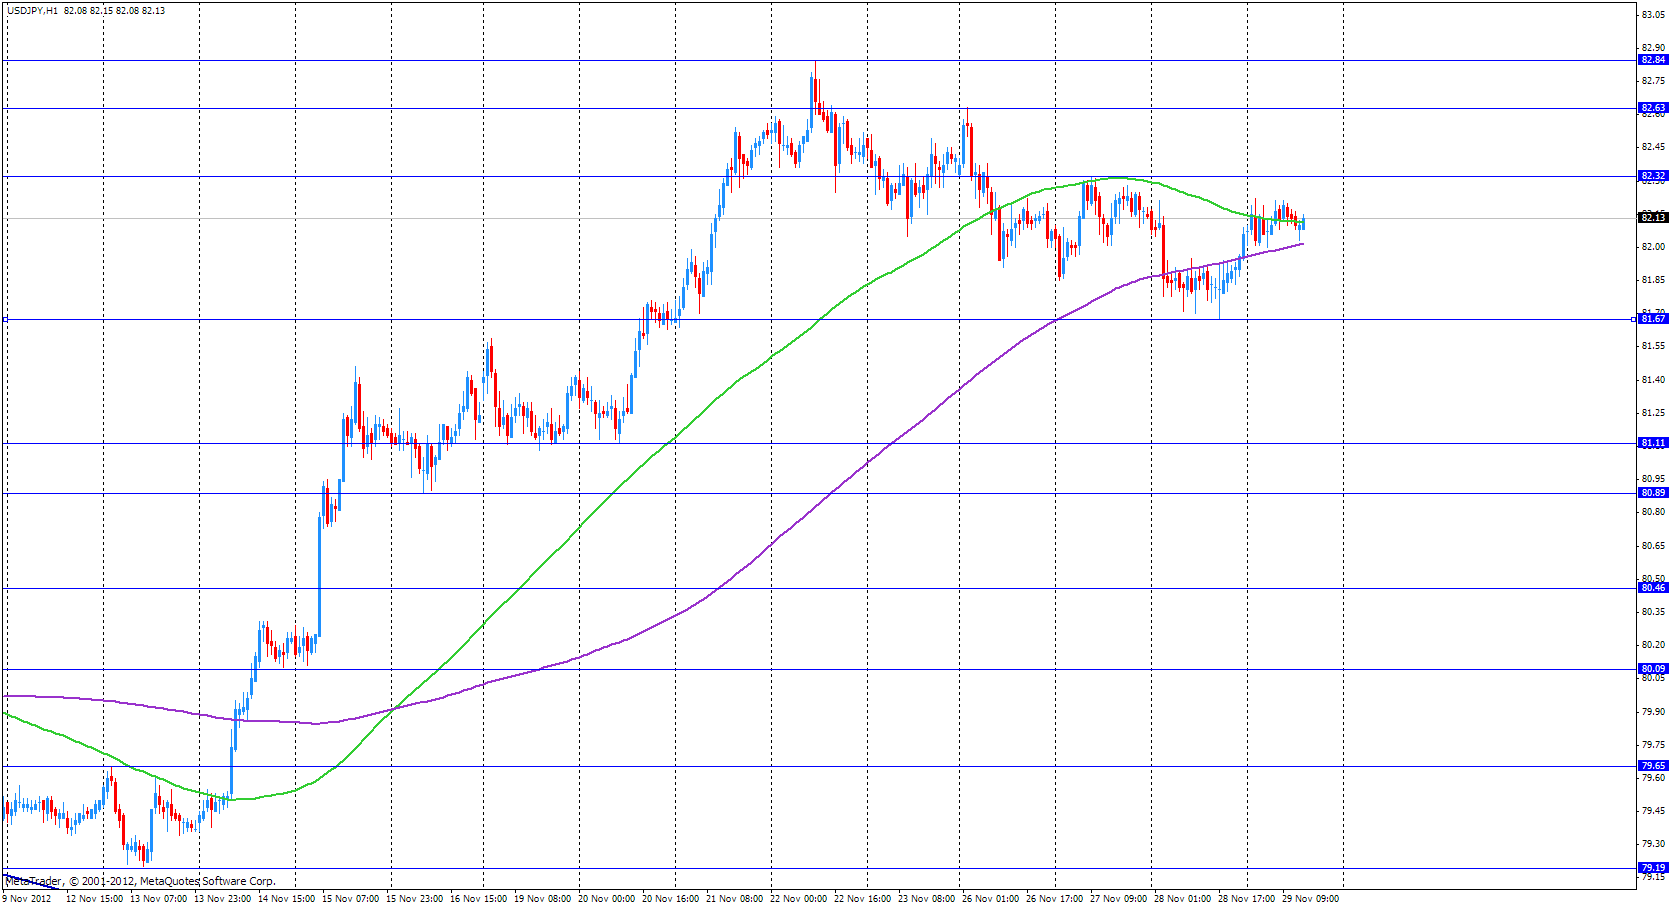Click the 27 Nov 09:00 time label
This screenshot has width=1674, height=906.
(1119, 898)
